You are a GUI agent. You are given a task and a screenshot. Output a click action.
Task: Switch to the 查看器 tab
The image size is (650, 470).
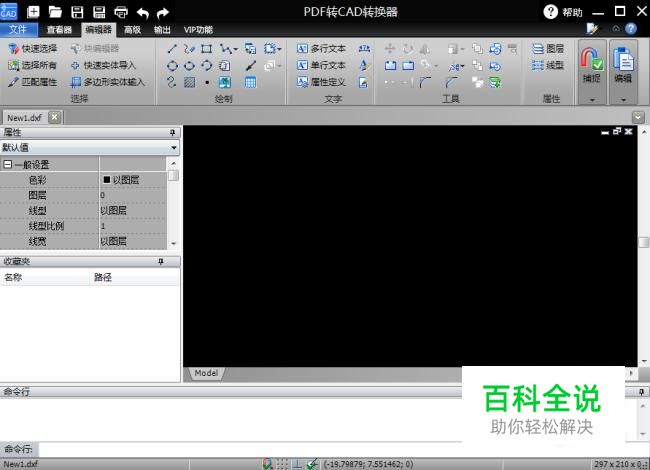click(59, 29)
